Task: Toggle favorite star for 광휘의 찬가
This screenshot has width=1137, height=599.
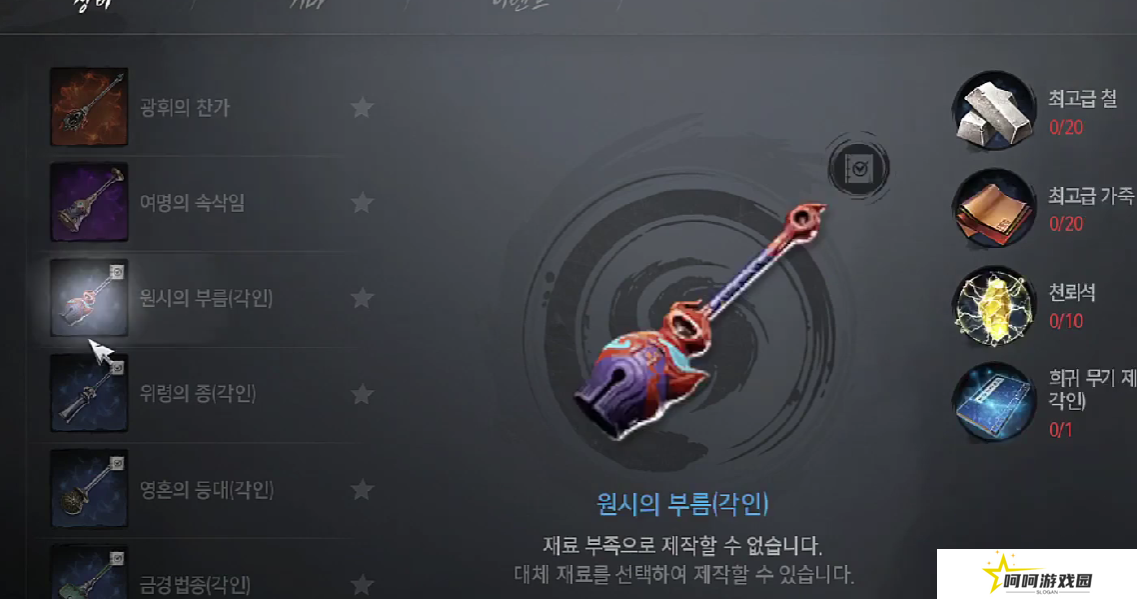Action: pyautogui.click(x=362, y=108)
